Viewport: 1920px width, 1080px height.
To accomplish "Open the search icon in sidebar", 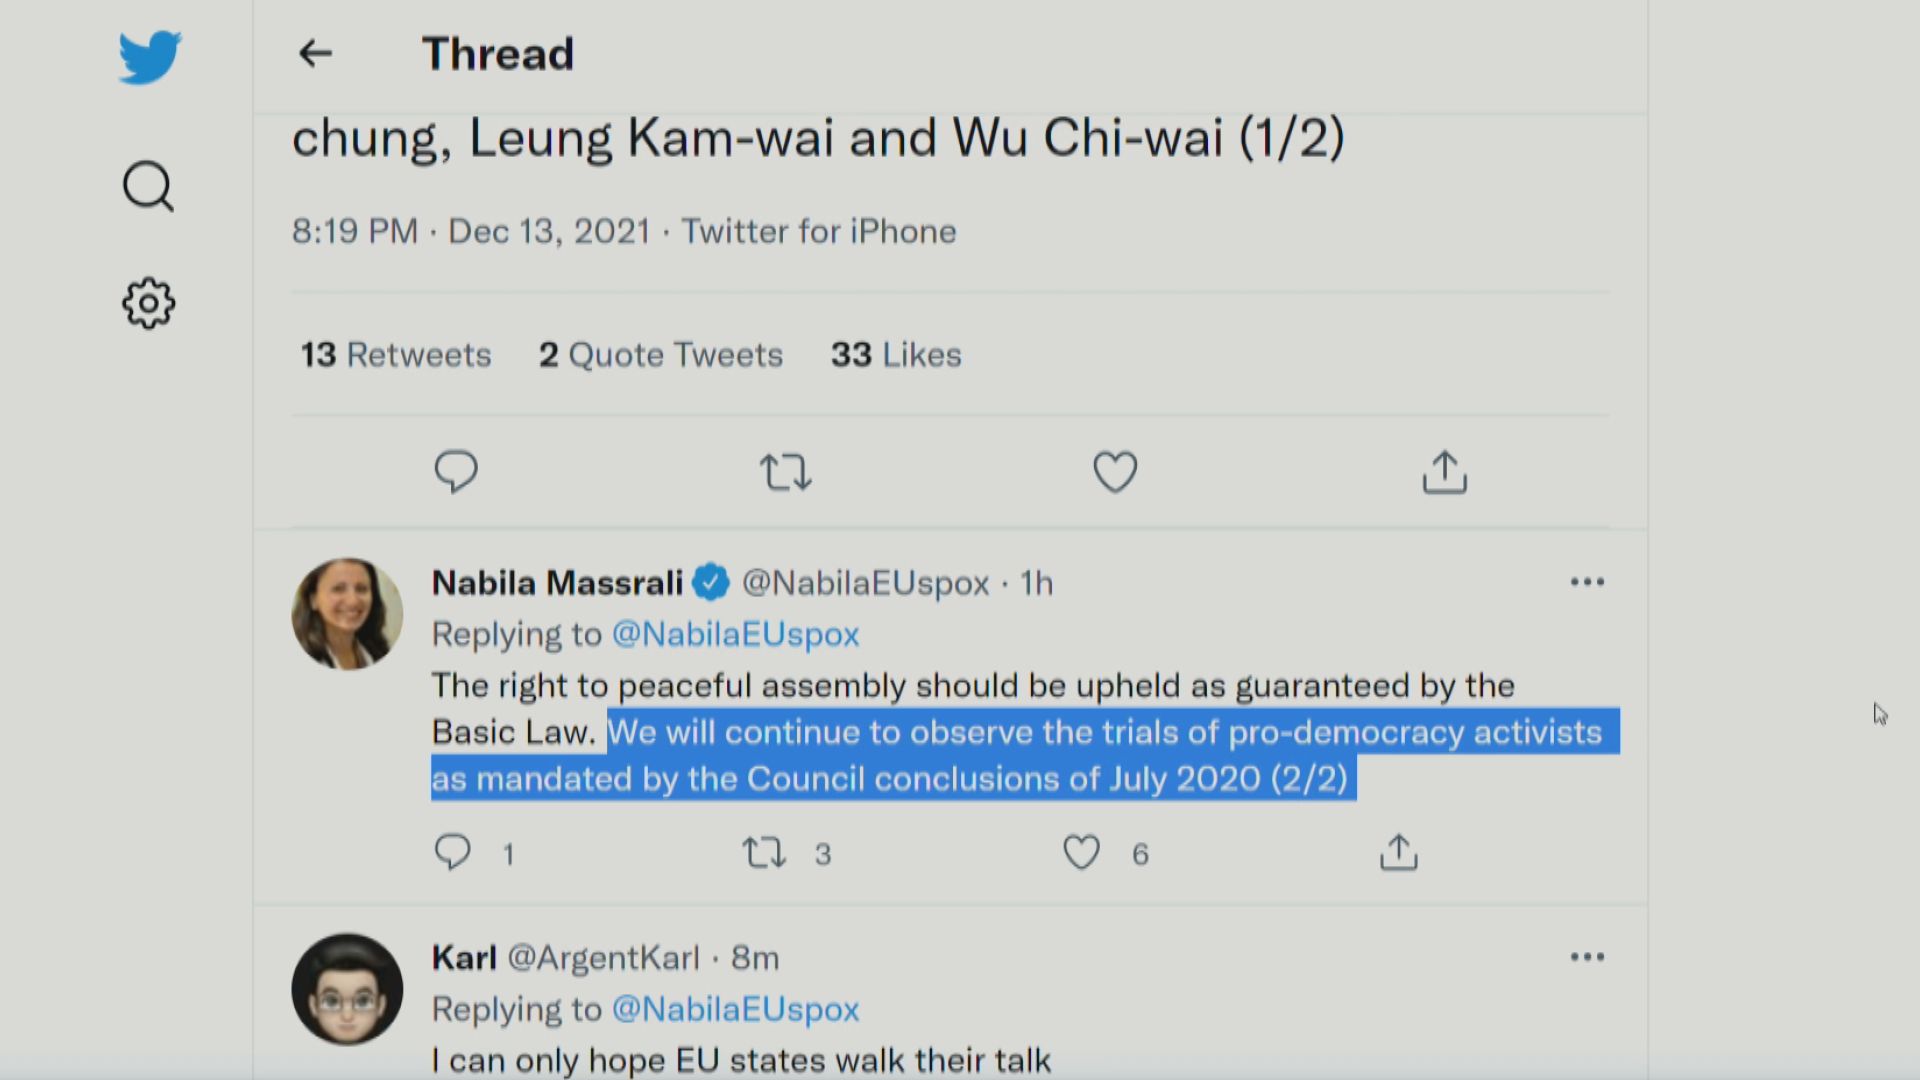I will 147,186.
